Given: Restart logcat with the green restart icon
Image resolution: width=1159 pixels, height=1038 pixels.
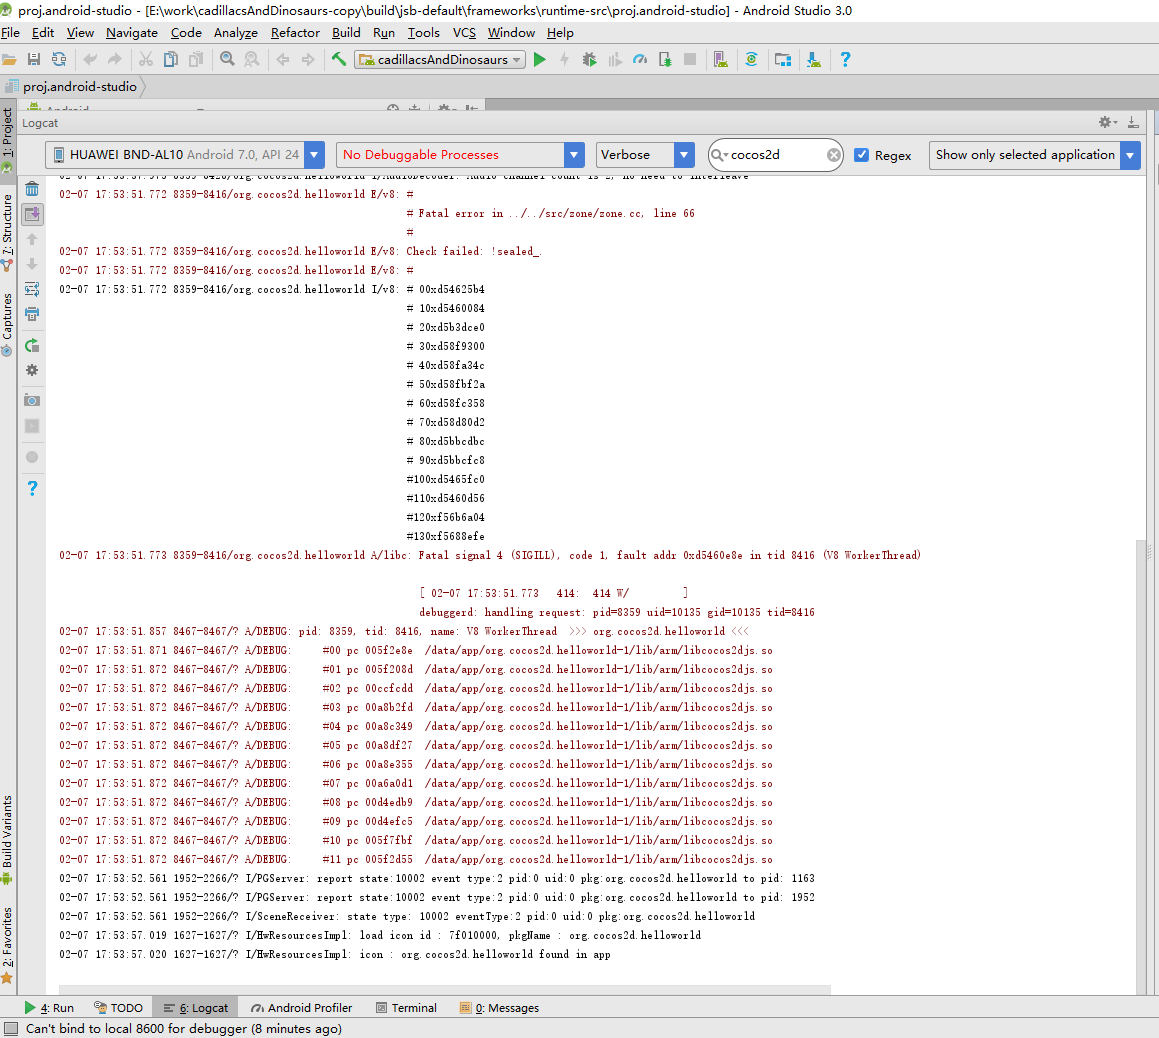Looking at the screenshot, I should click(x=32, y=345).
